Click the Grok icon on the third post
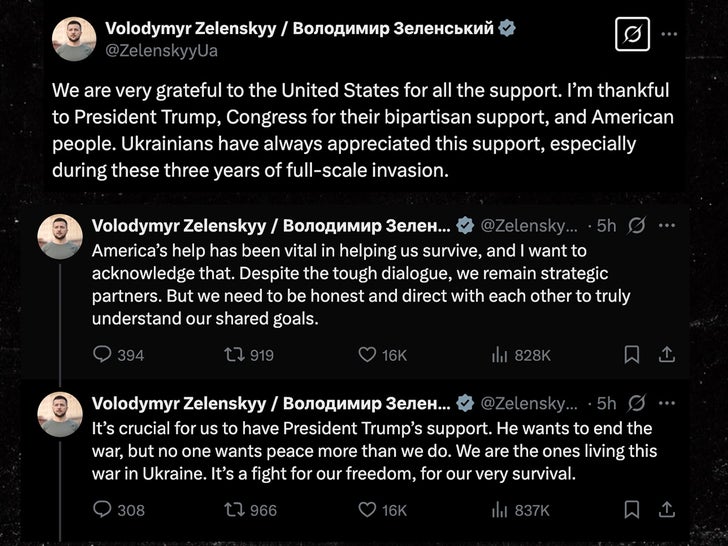This screenshot has width=728, height=546. (636, 404)
